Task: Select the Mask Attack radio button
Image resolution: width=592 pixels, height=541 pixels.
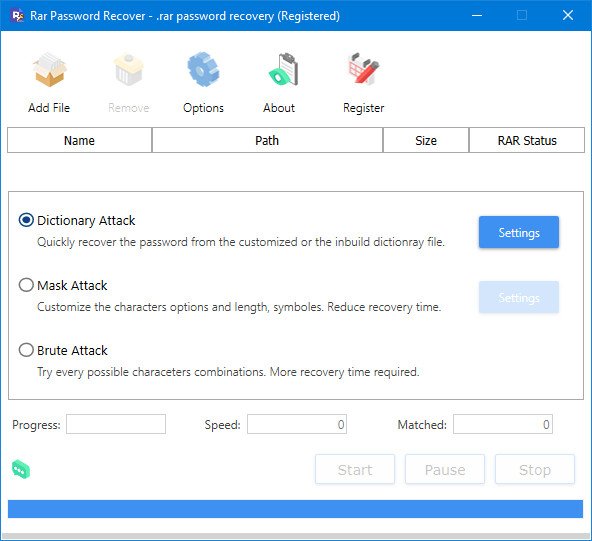Action: tap(26, 285)
